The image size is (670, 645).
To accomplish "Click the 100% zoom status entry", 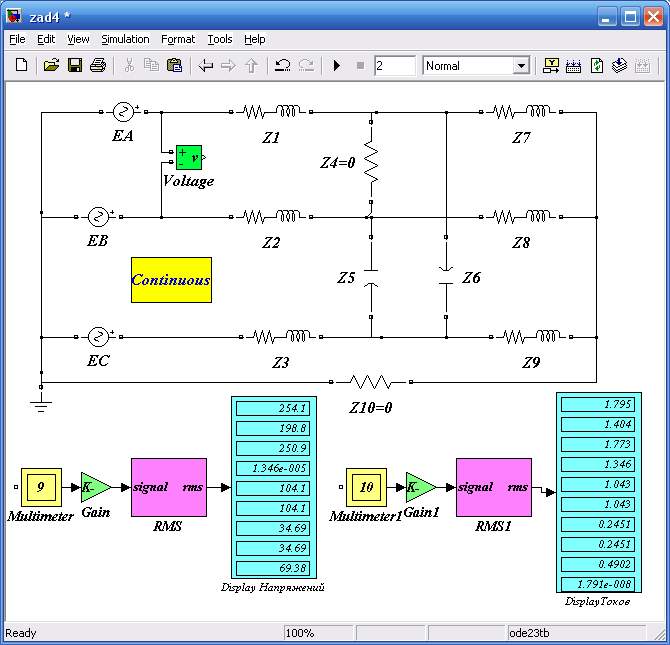I will point(318,633).
